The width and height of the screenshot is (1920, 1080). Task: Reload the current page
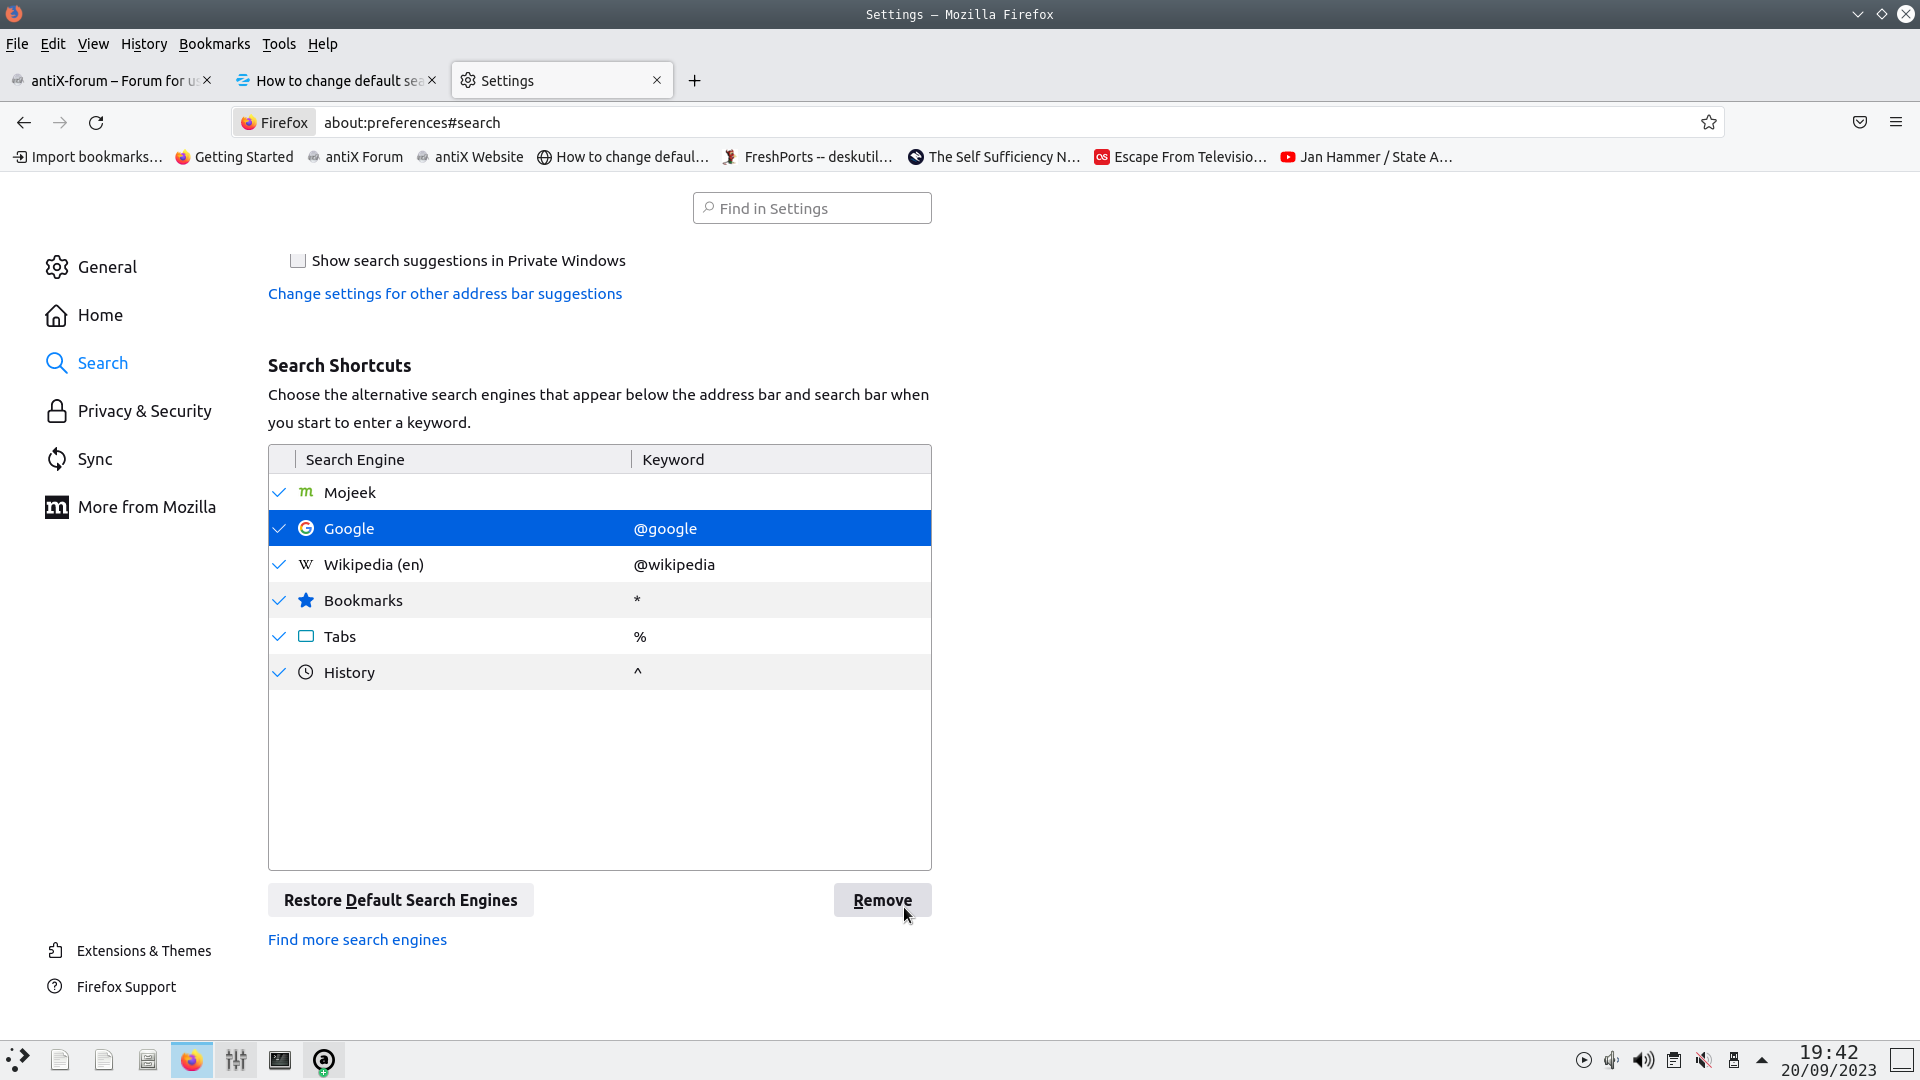[96, 122]
